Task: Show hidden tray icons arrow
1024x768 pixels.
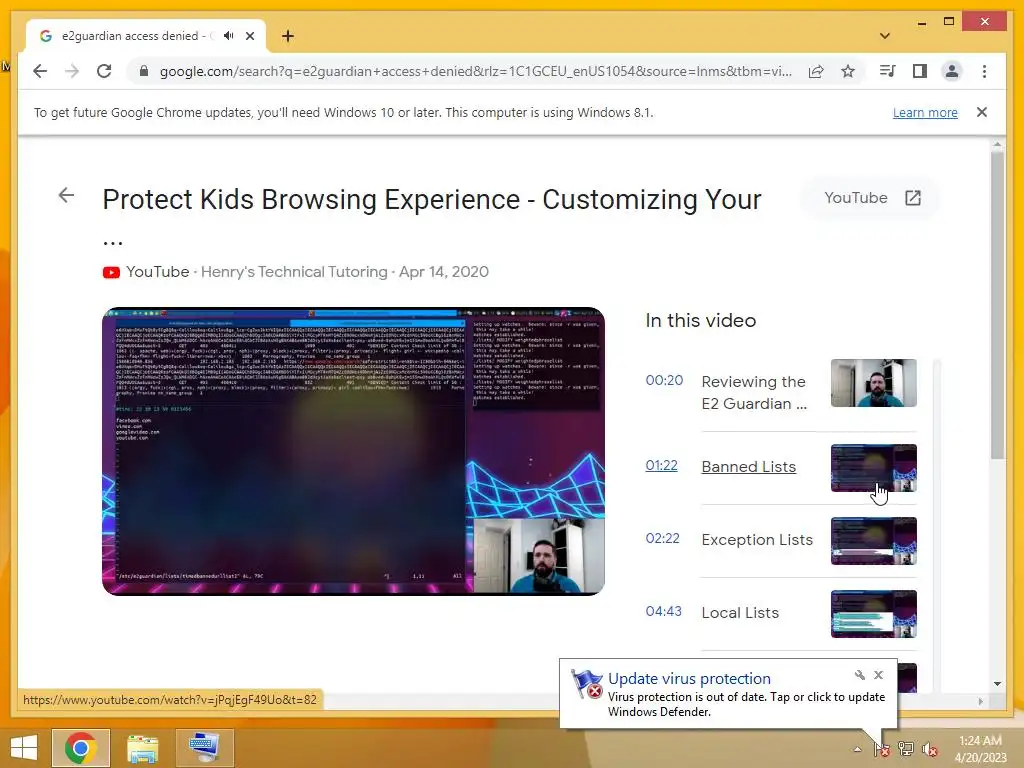Action: click(857, 749)
